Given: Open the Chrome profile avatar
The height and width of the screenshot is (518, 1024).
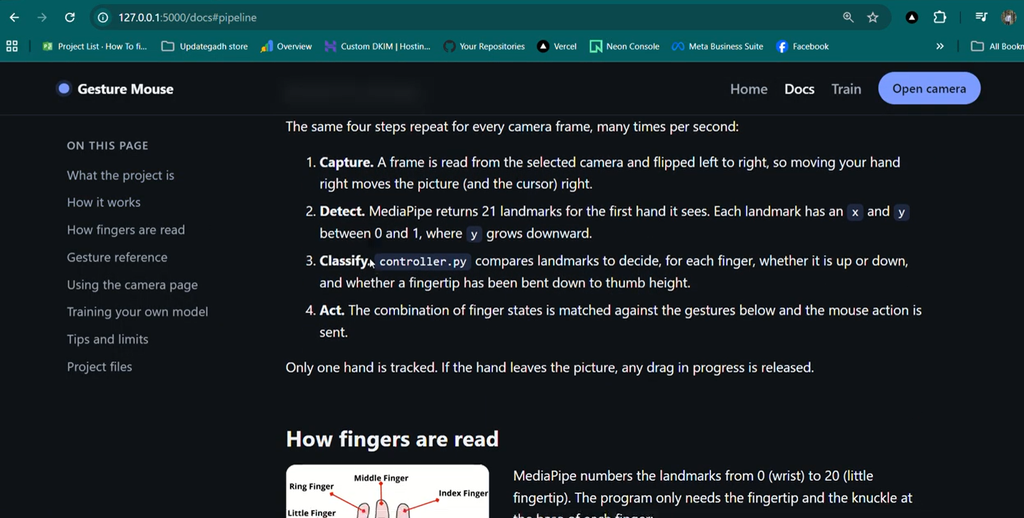Looking at the screenshot, I should point(1008,18).
